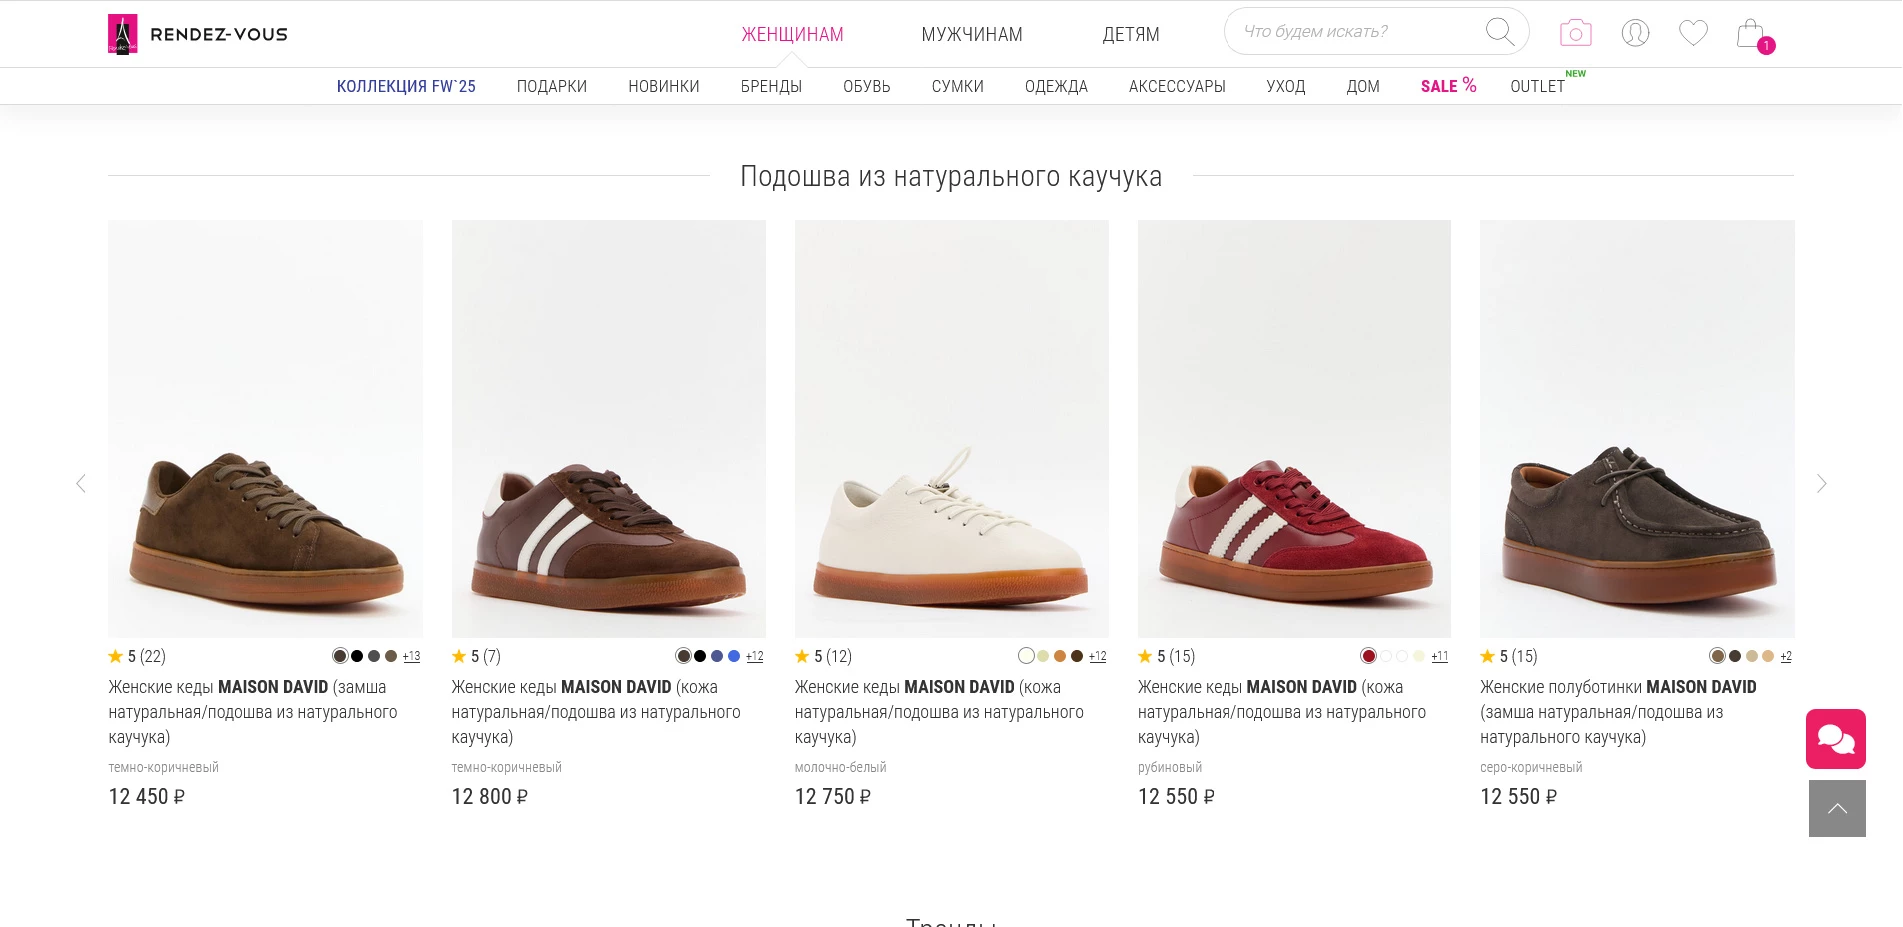Click the scroll-to-top arrow button
The image size is (1903, 927).
click(1836, 807)
